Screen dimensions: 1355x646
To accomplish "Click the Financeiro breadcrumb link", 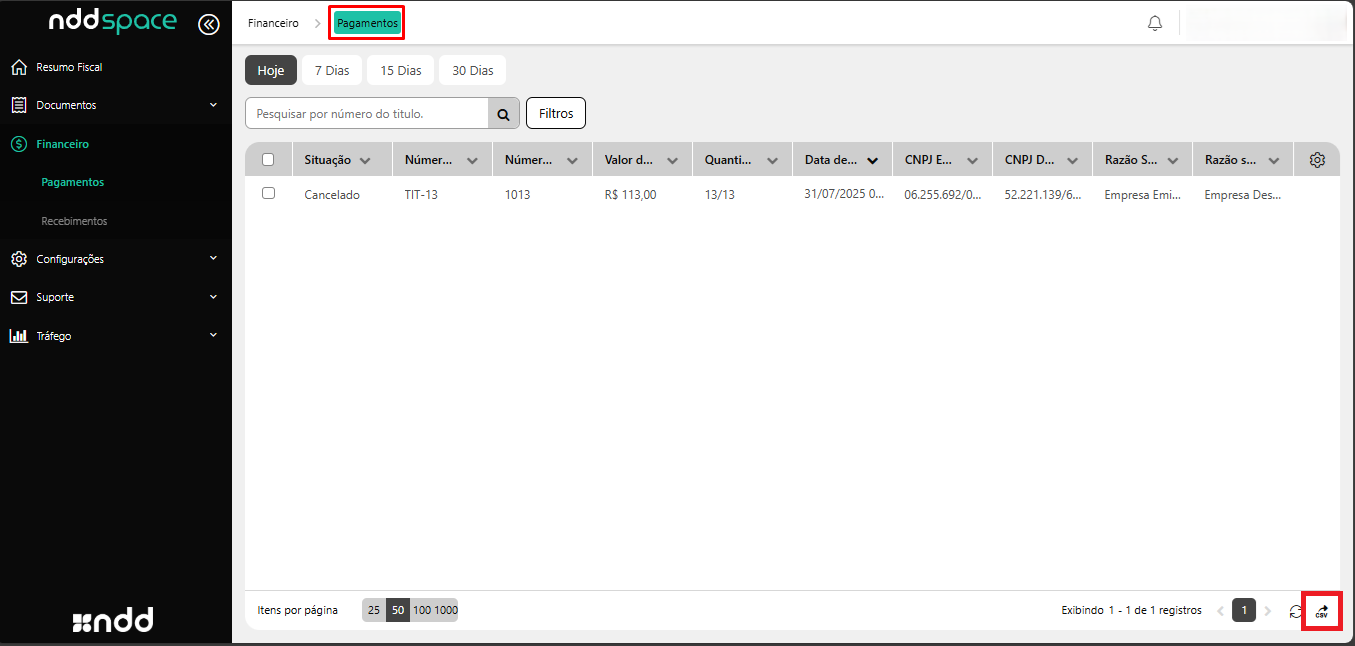I will tap(273, 23).
